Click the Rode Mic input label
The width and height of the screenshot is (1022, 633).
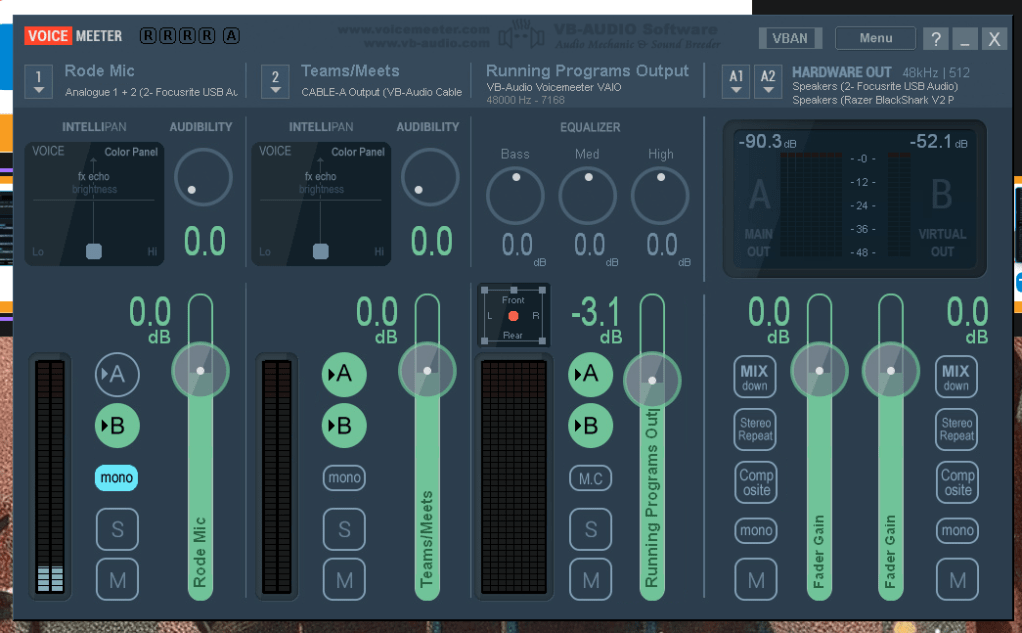pyautogui.click(x=99, y=70)
